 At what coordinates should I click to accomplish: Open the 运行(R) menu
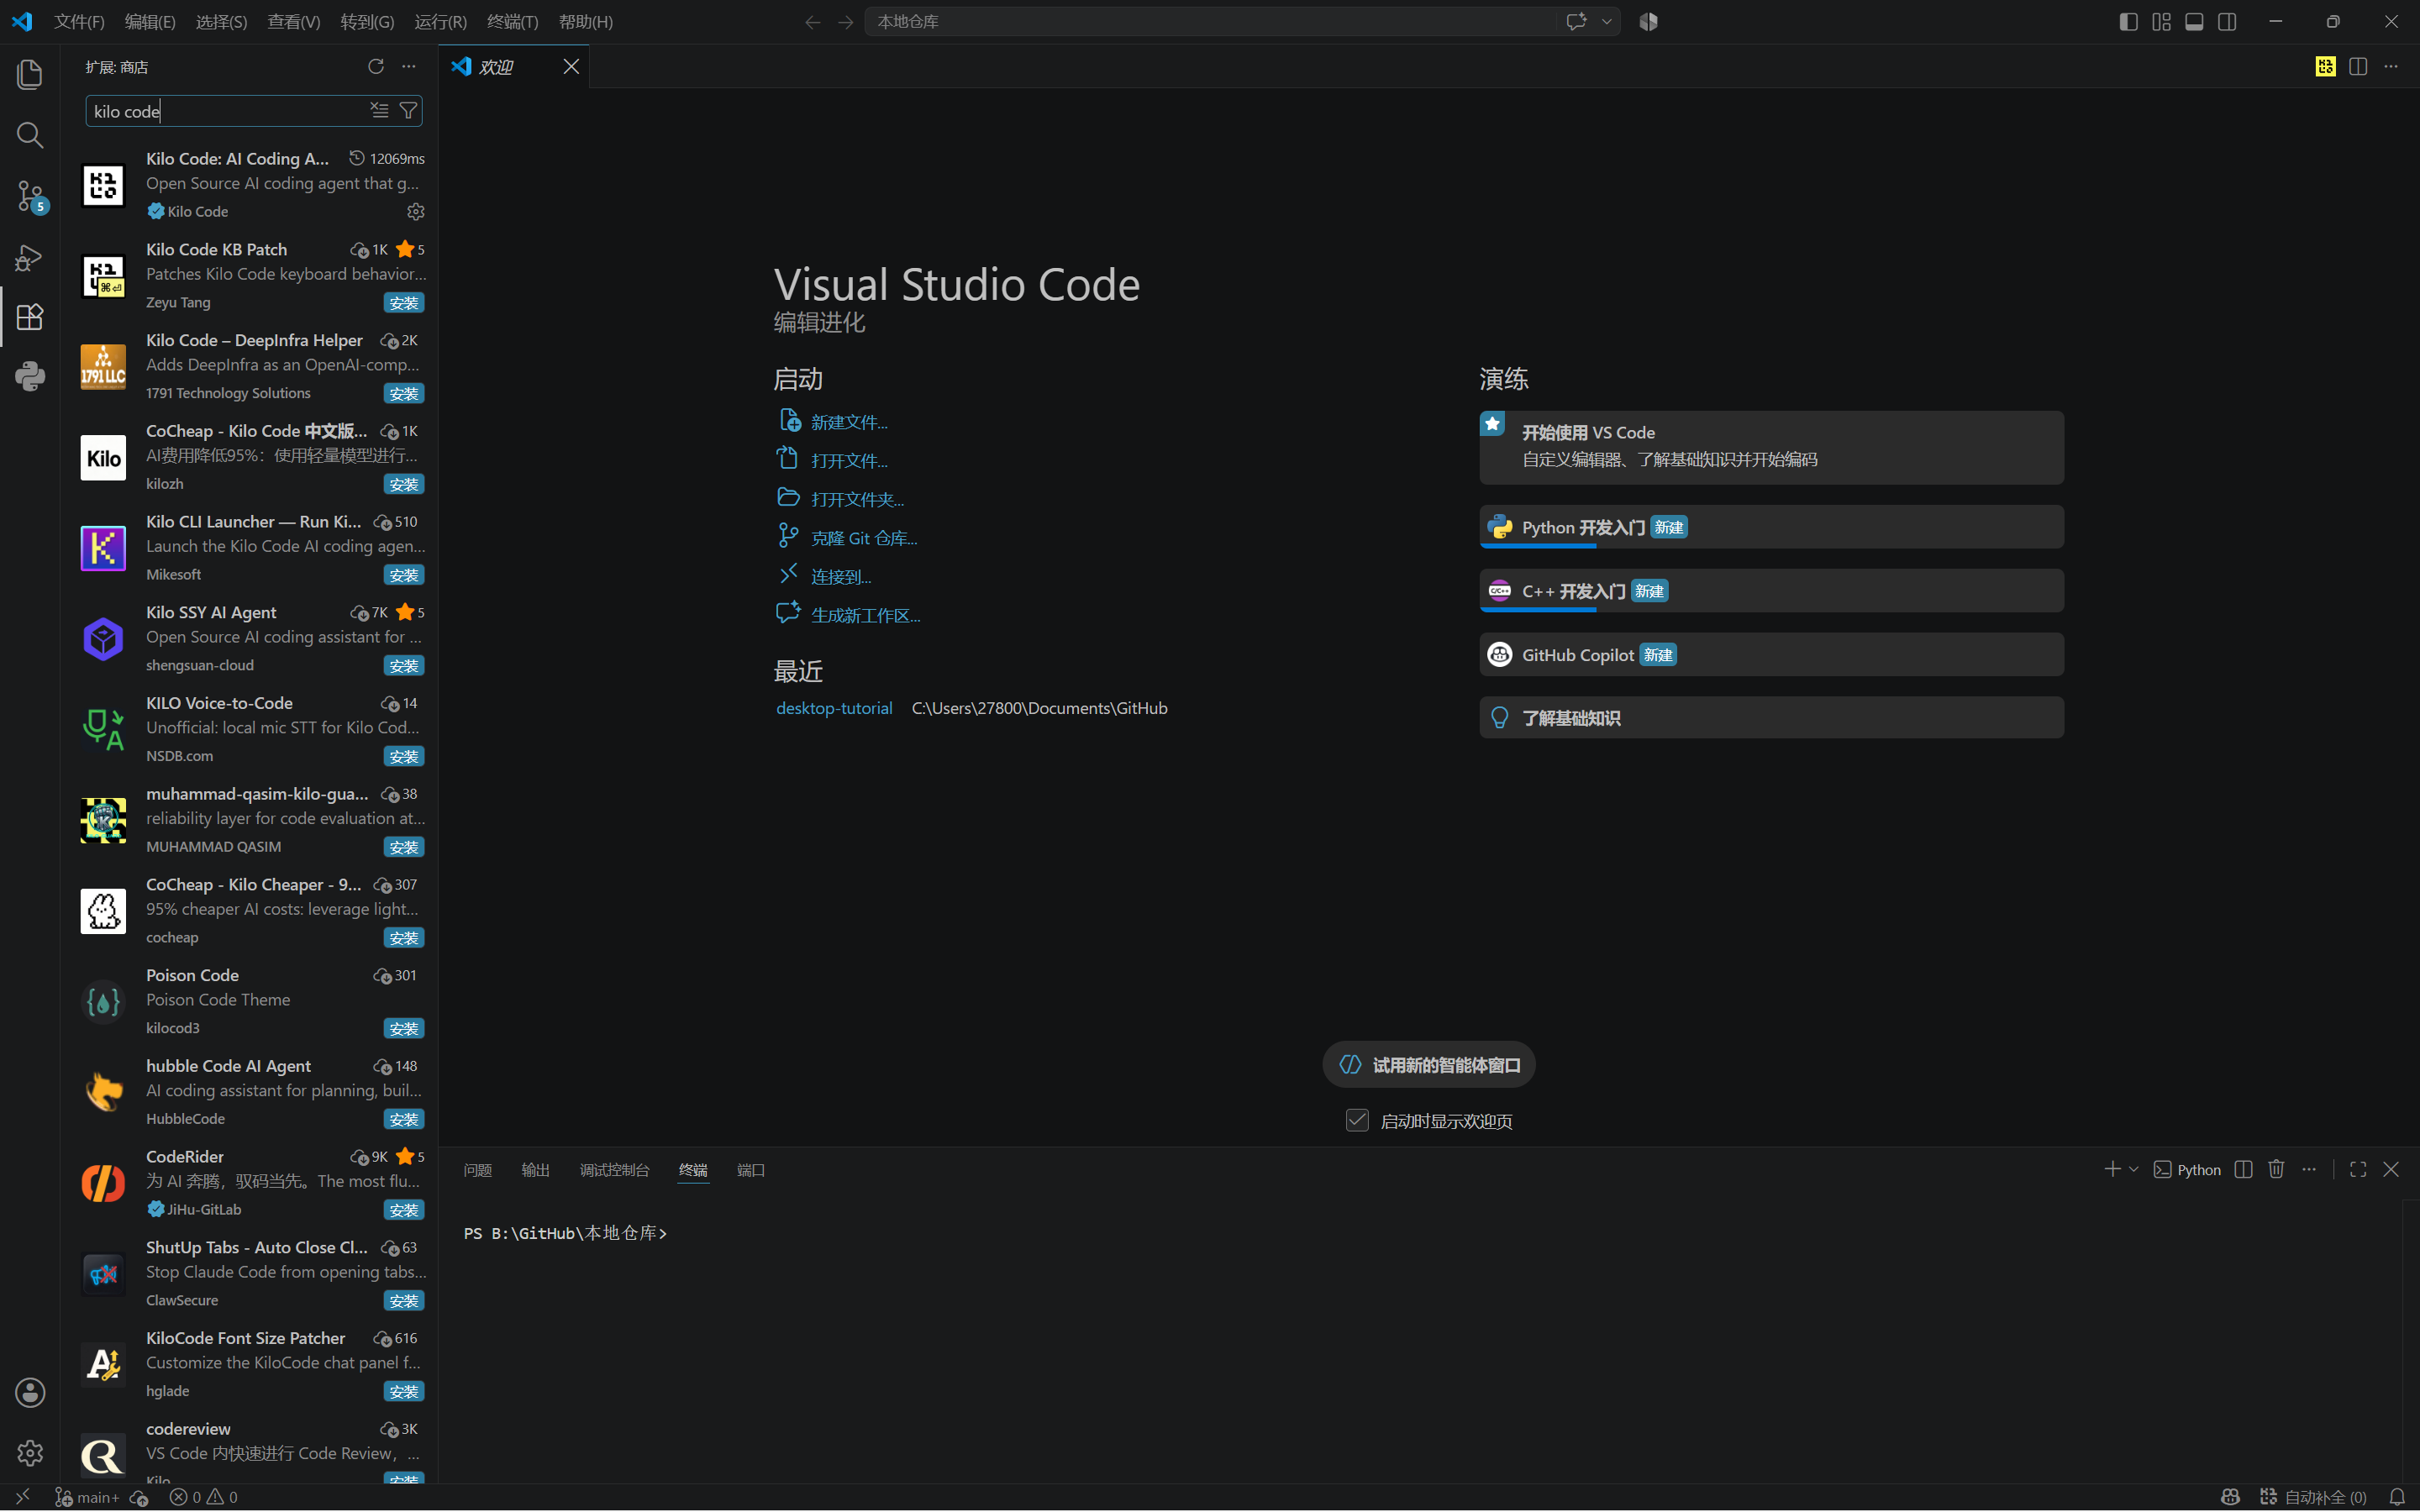coord(441,22)
